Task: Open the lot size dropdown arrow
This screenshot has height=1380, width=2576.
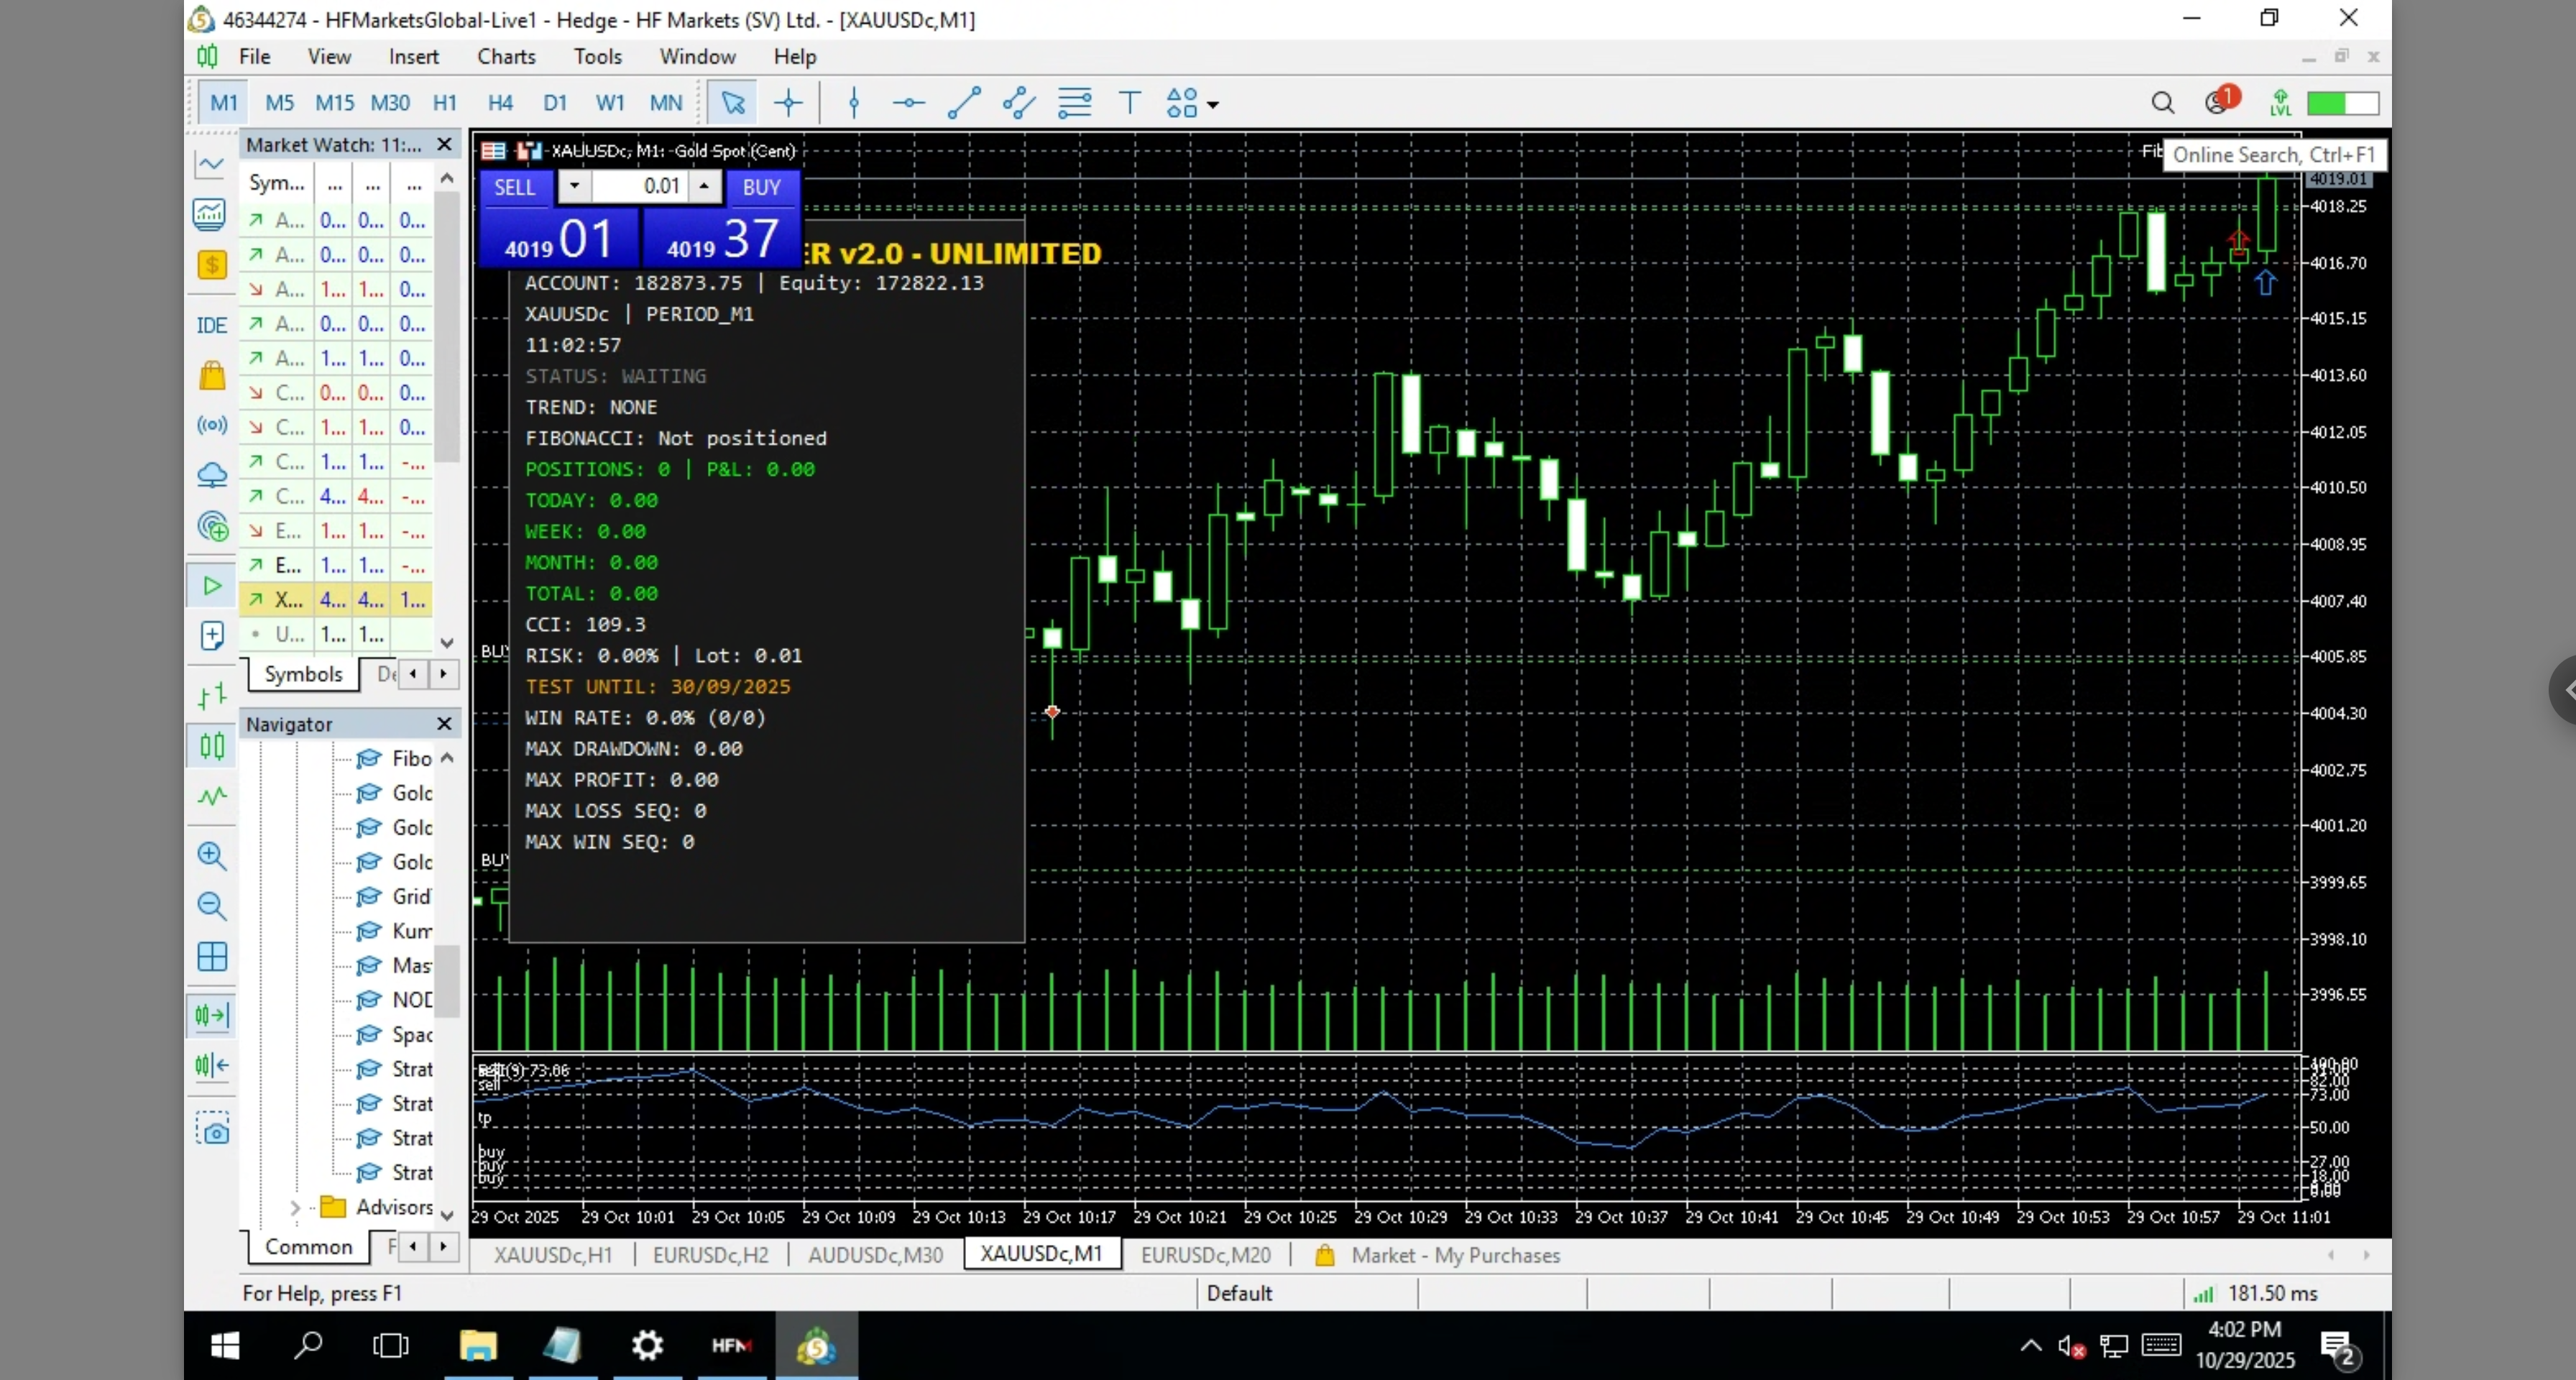Action: (574, 186)
